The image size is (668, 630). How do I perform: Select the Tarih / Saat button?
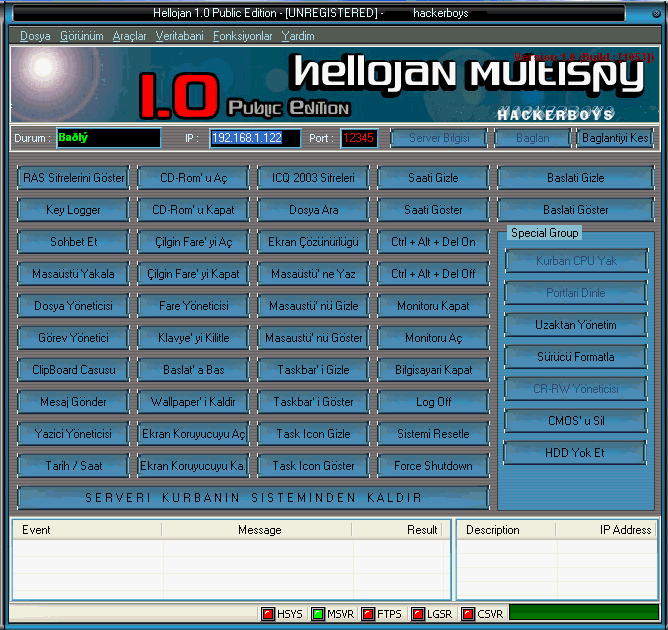pos(73,466)
